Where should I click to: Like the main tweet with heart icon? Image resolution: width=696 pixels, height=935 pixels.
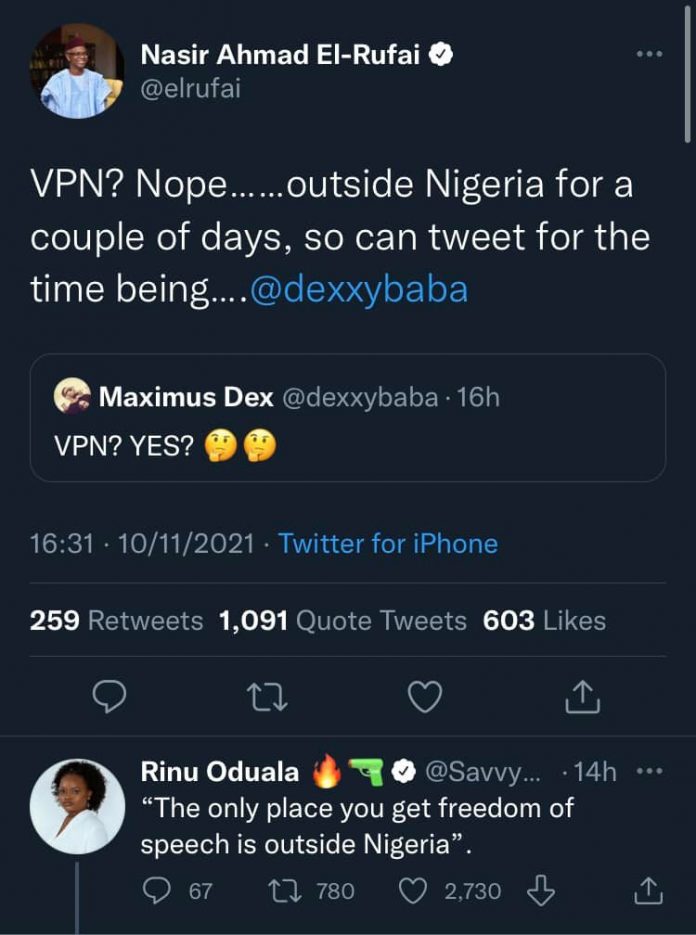[x=426, y=697]
